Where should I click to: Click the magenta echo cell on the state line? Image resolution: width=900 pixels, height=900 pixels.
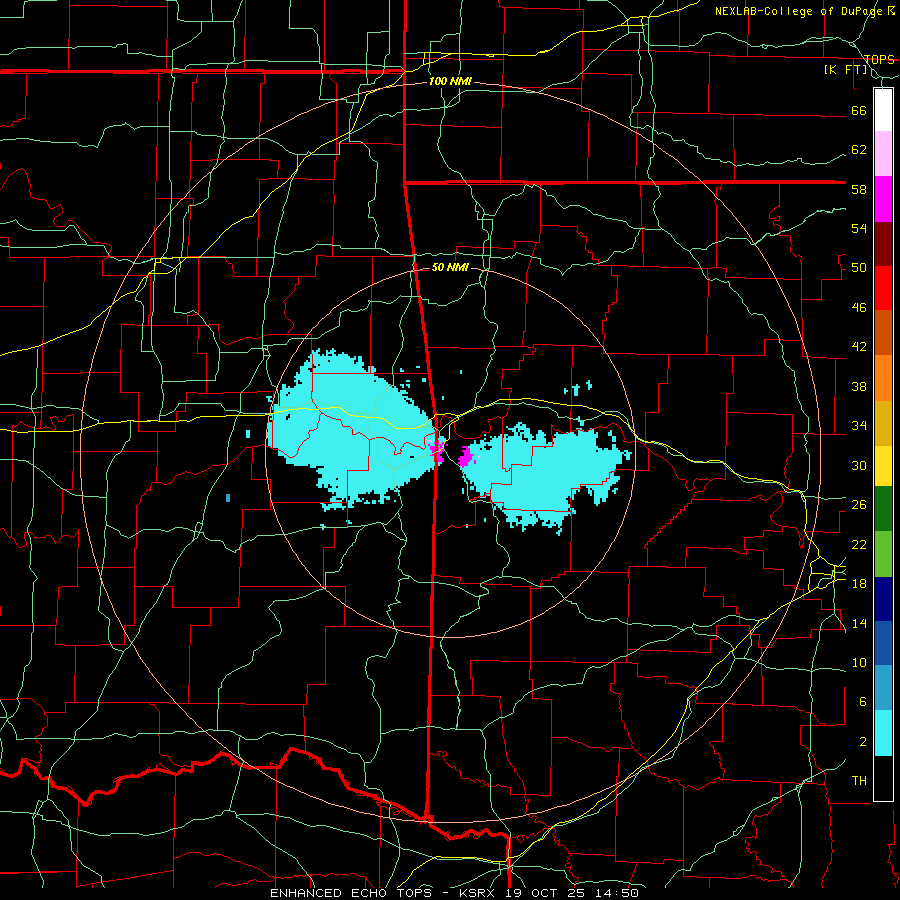point(437,451)
